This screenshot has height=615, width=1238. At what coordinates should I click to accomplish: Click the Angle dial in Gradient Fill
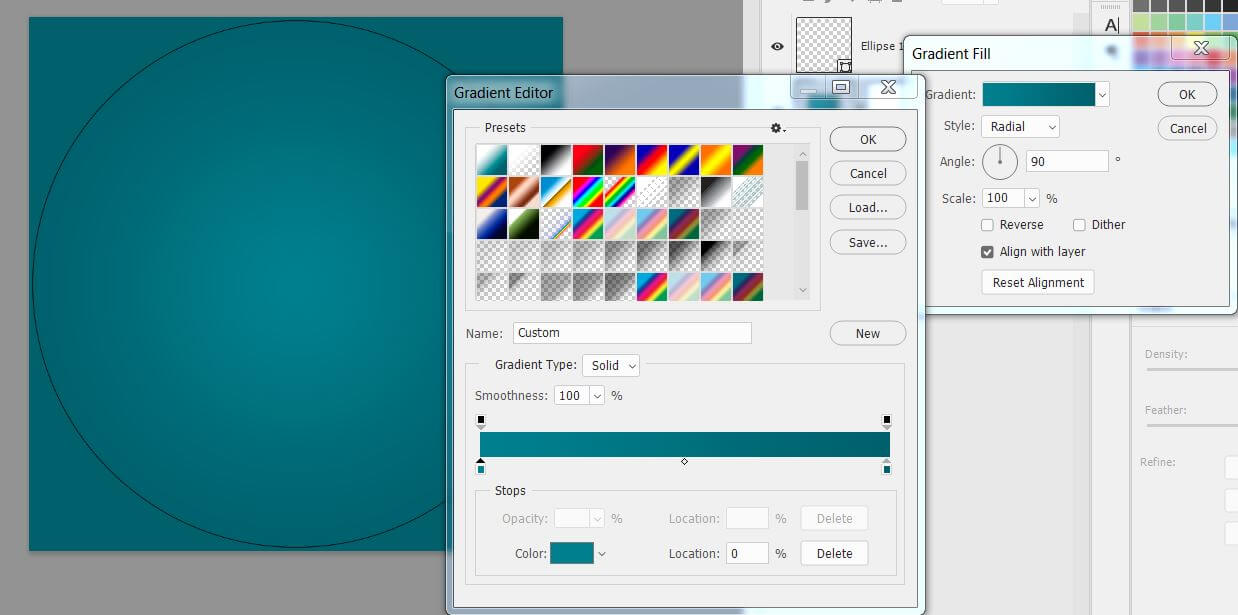(x=1000, y=161)
